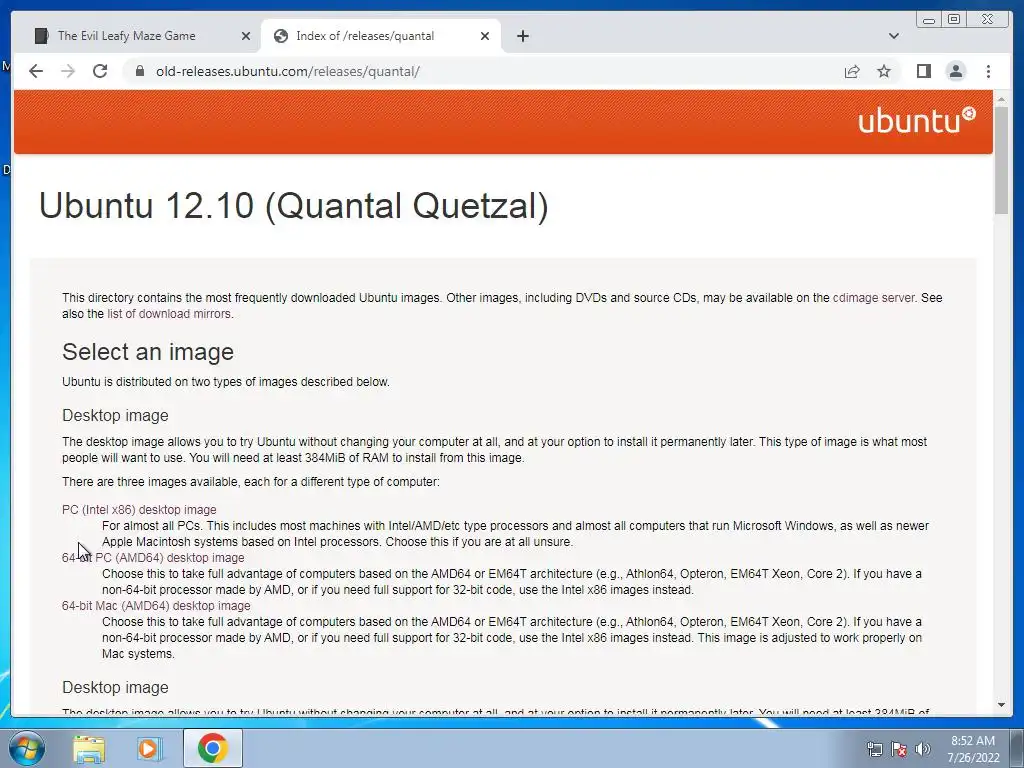Launch Windows Media Player from taskbar

click(149, 748)
